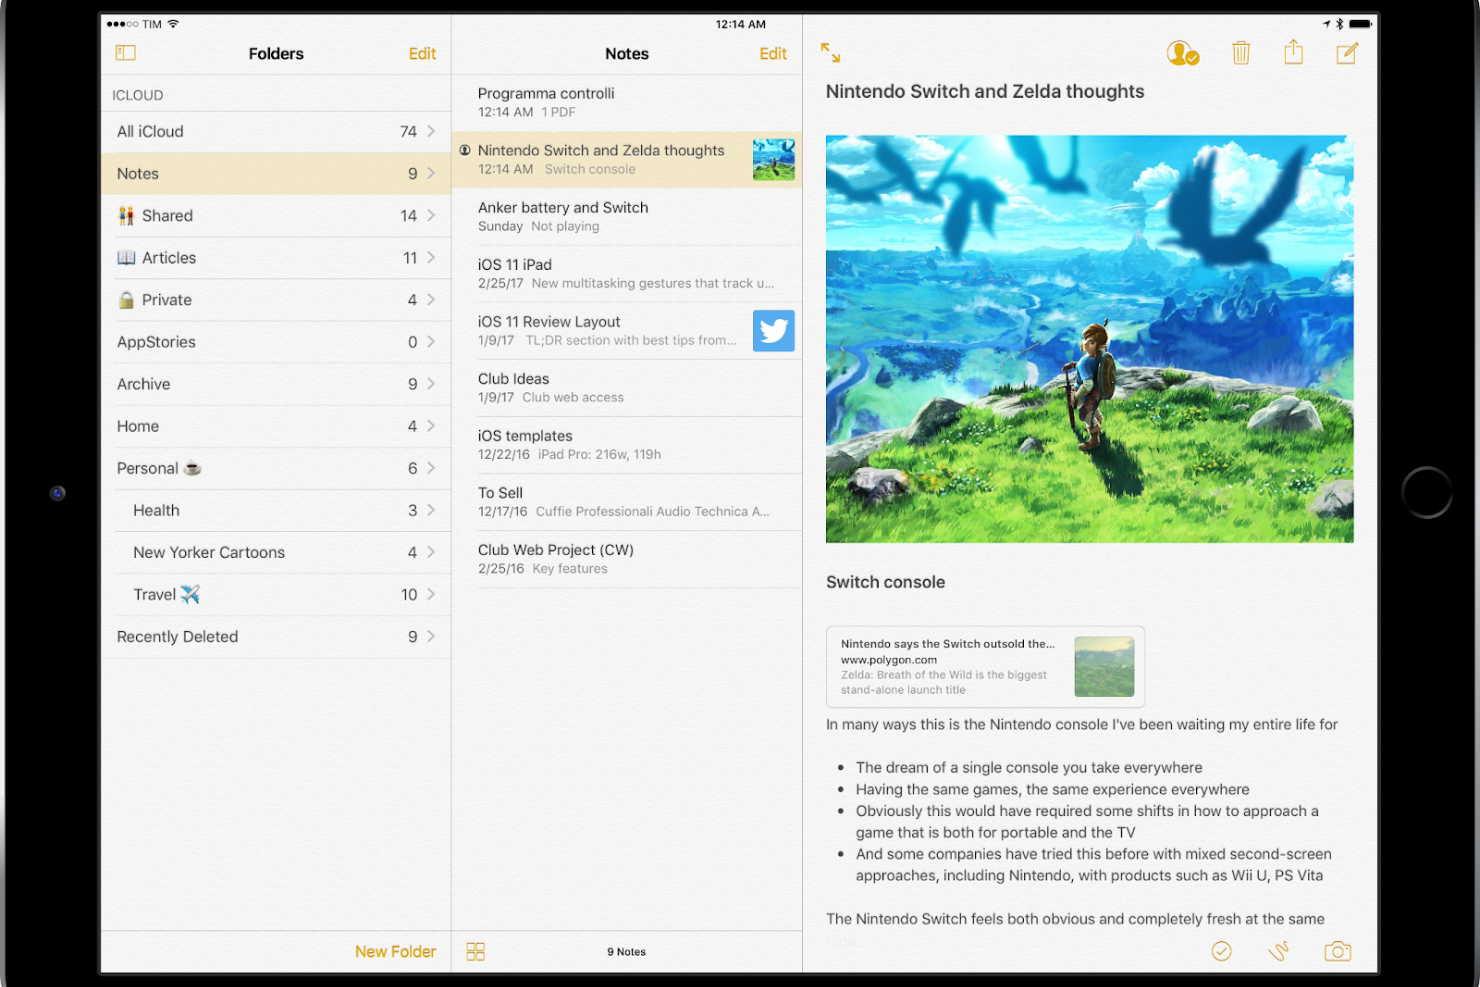Toggle the folders sidebar panel icon

coord(125,52)
